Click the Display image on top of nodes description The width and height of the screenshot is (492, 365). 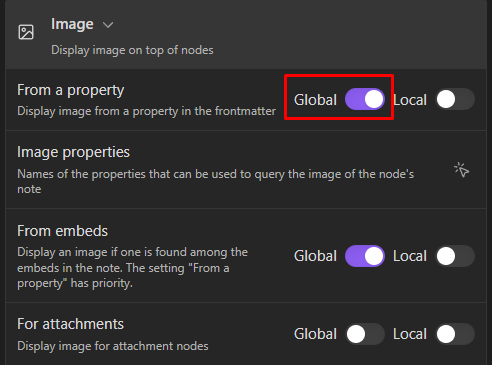click(132, 50)
